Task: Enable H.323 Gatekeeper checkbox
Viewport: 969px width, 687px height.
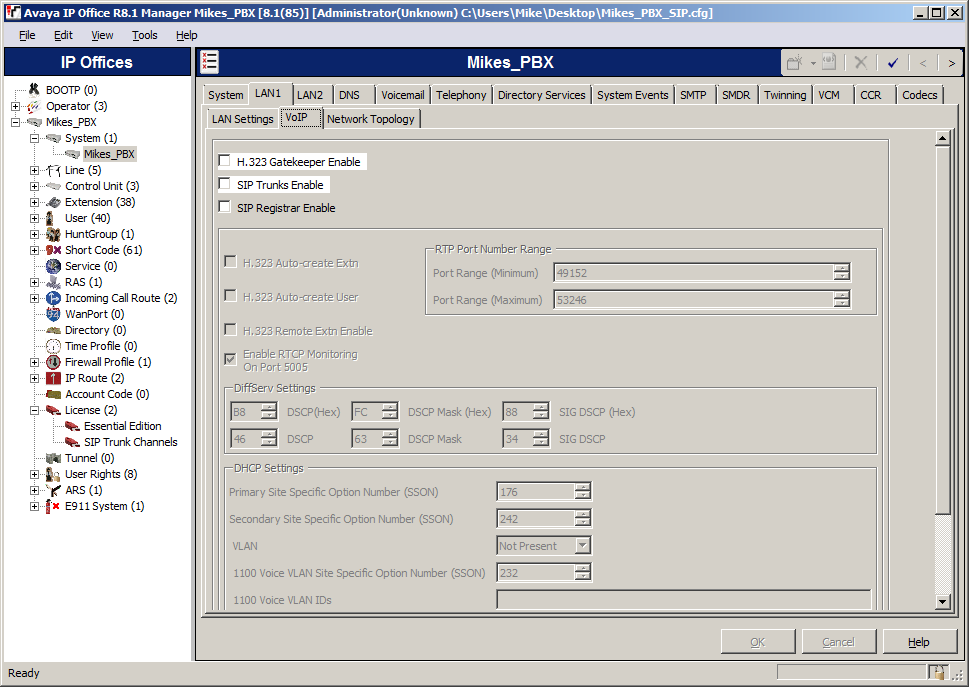Action: pyautogui.click(x=224, y=161)
